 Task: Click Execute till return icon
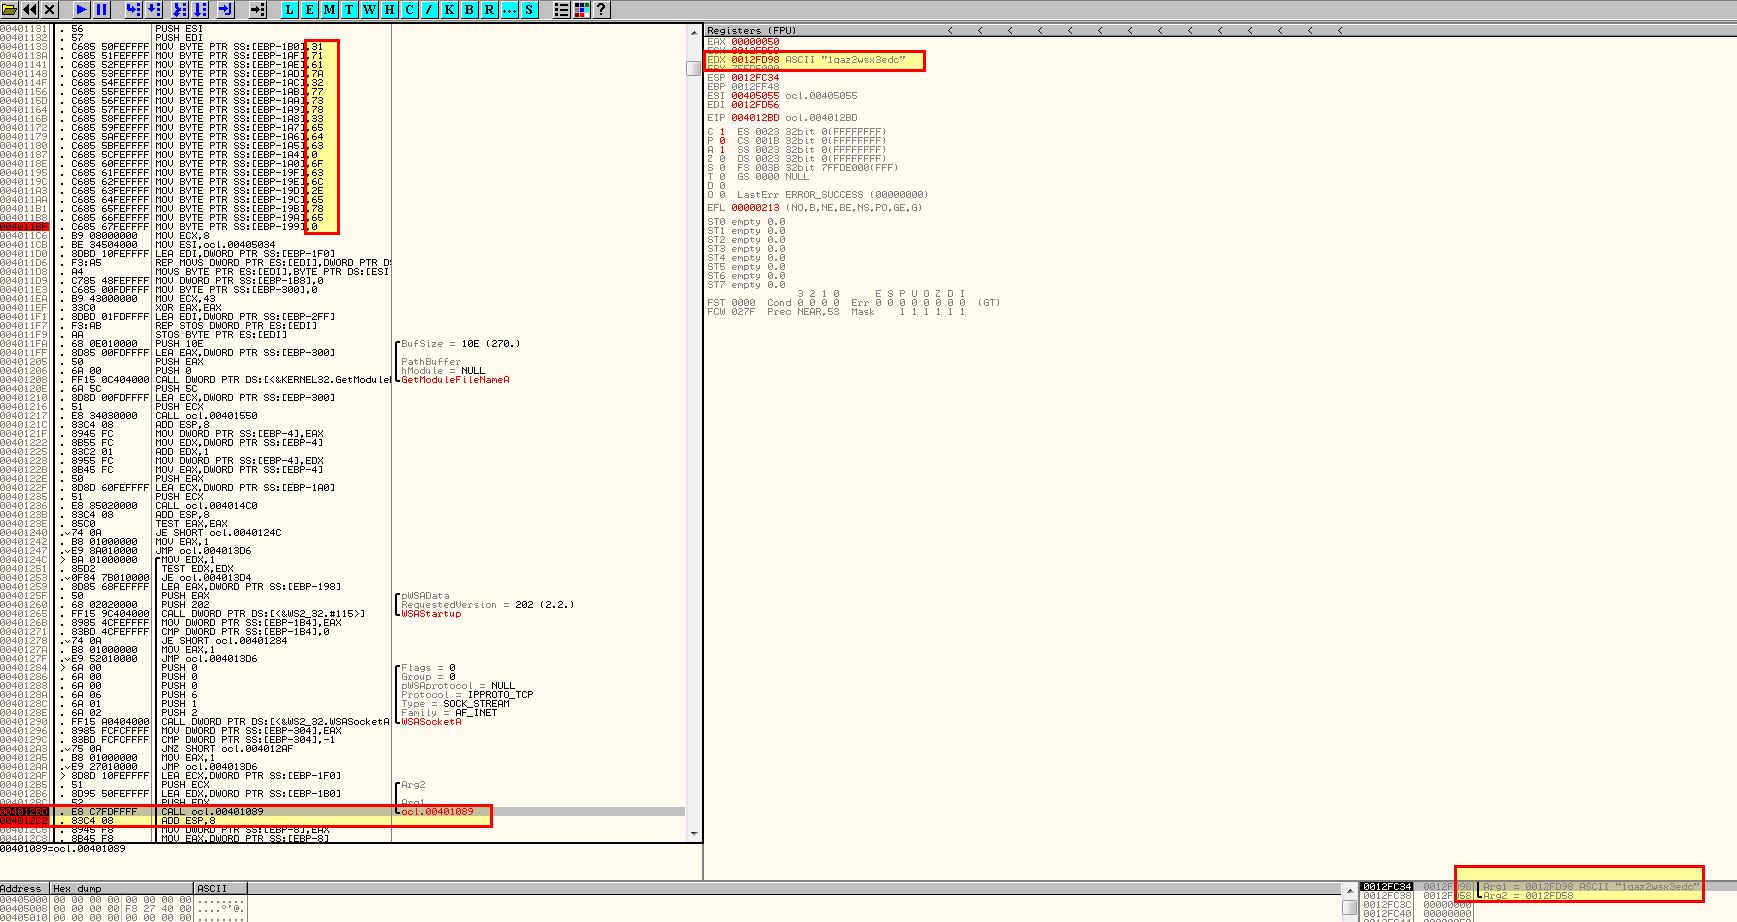[x=226, y=9]
